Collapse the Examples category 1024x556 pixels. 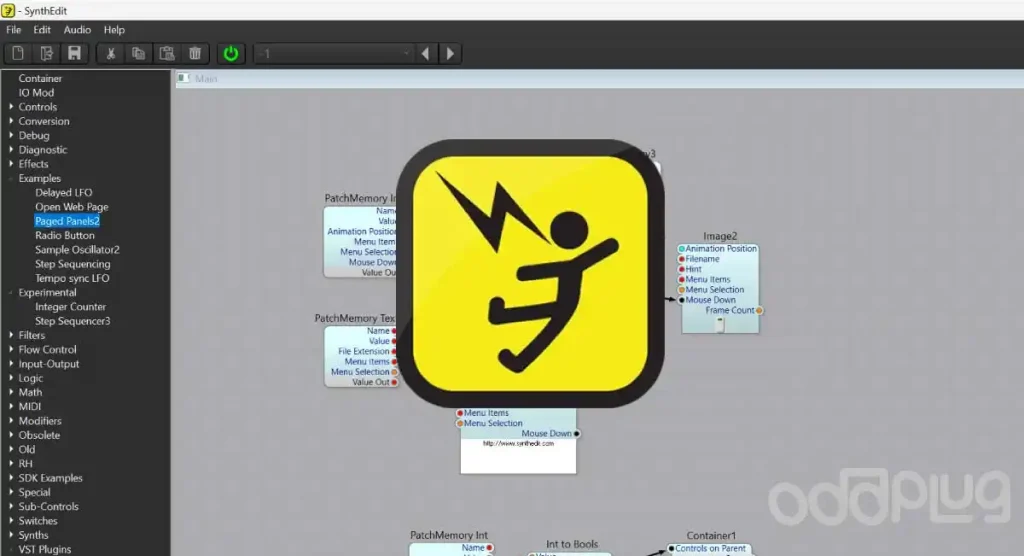pos(11,179)
